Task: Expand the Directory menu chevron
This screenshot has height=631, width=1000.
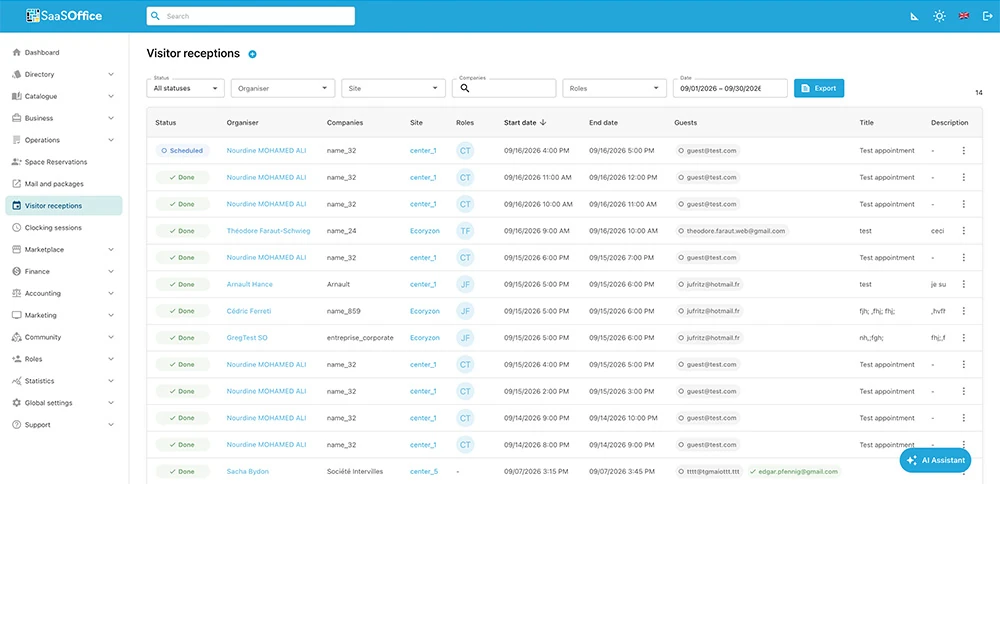Action: [x=111, y=75]
